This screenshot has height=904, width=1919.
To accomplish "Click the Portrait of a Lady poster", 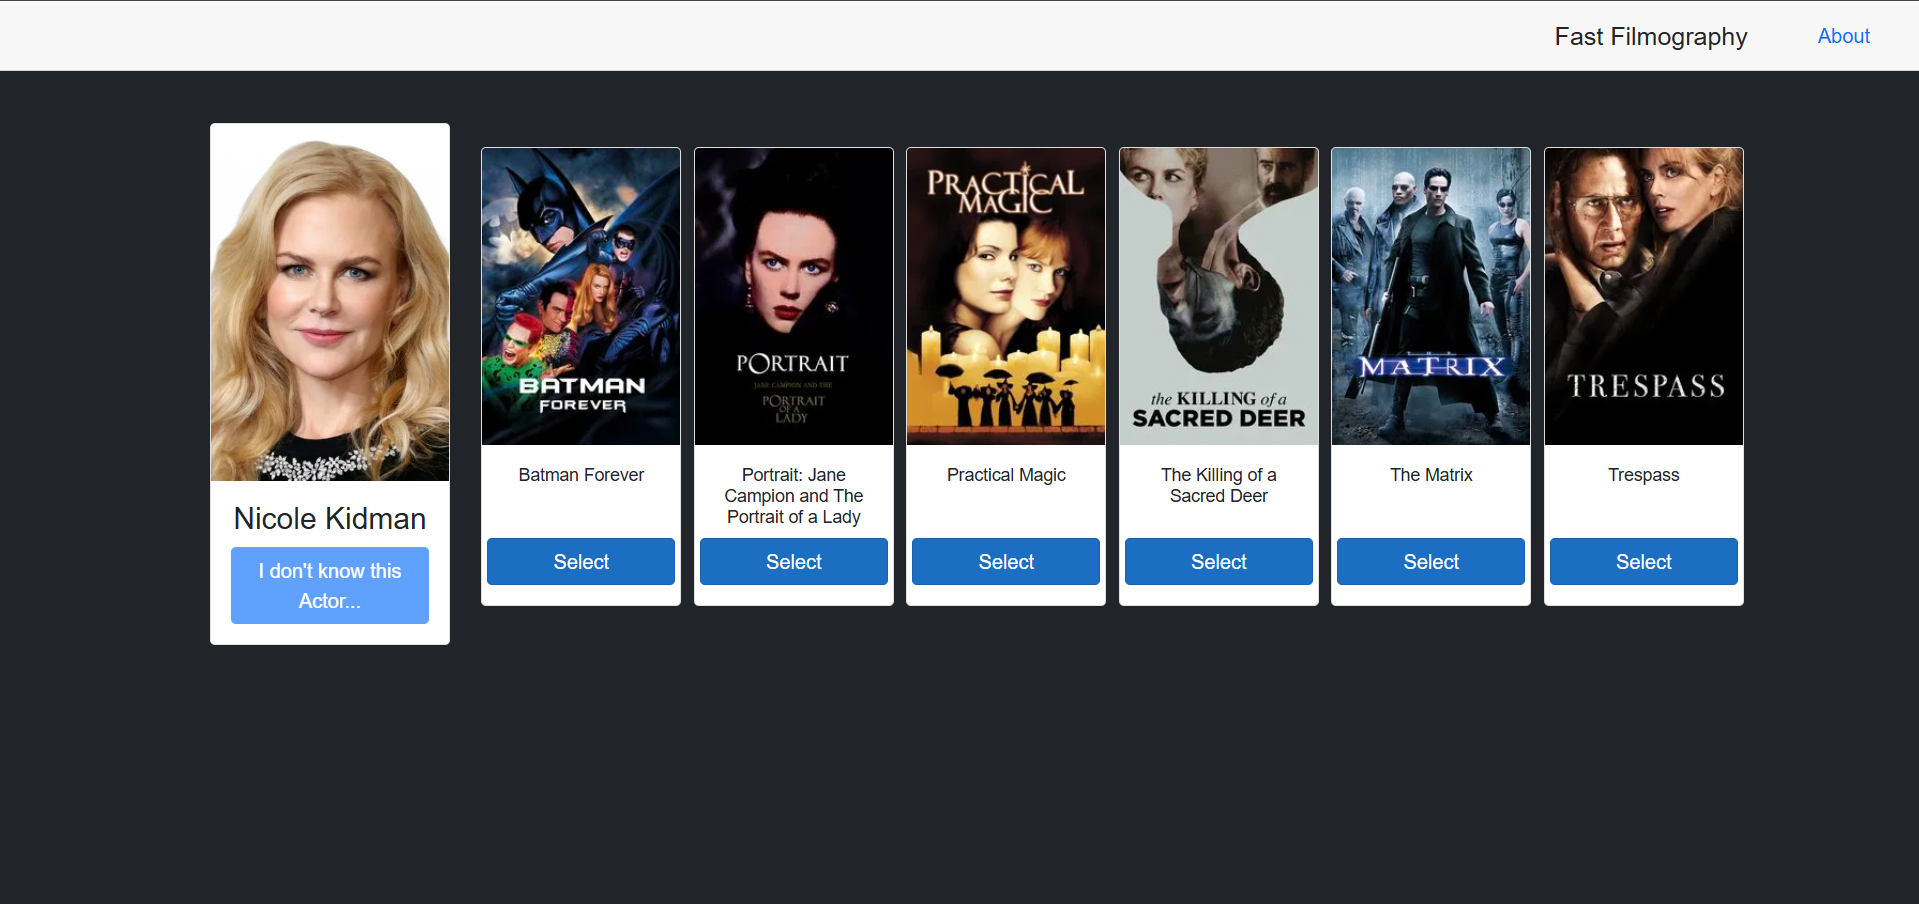I will (794, 296).
